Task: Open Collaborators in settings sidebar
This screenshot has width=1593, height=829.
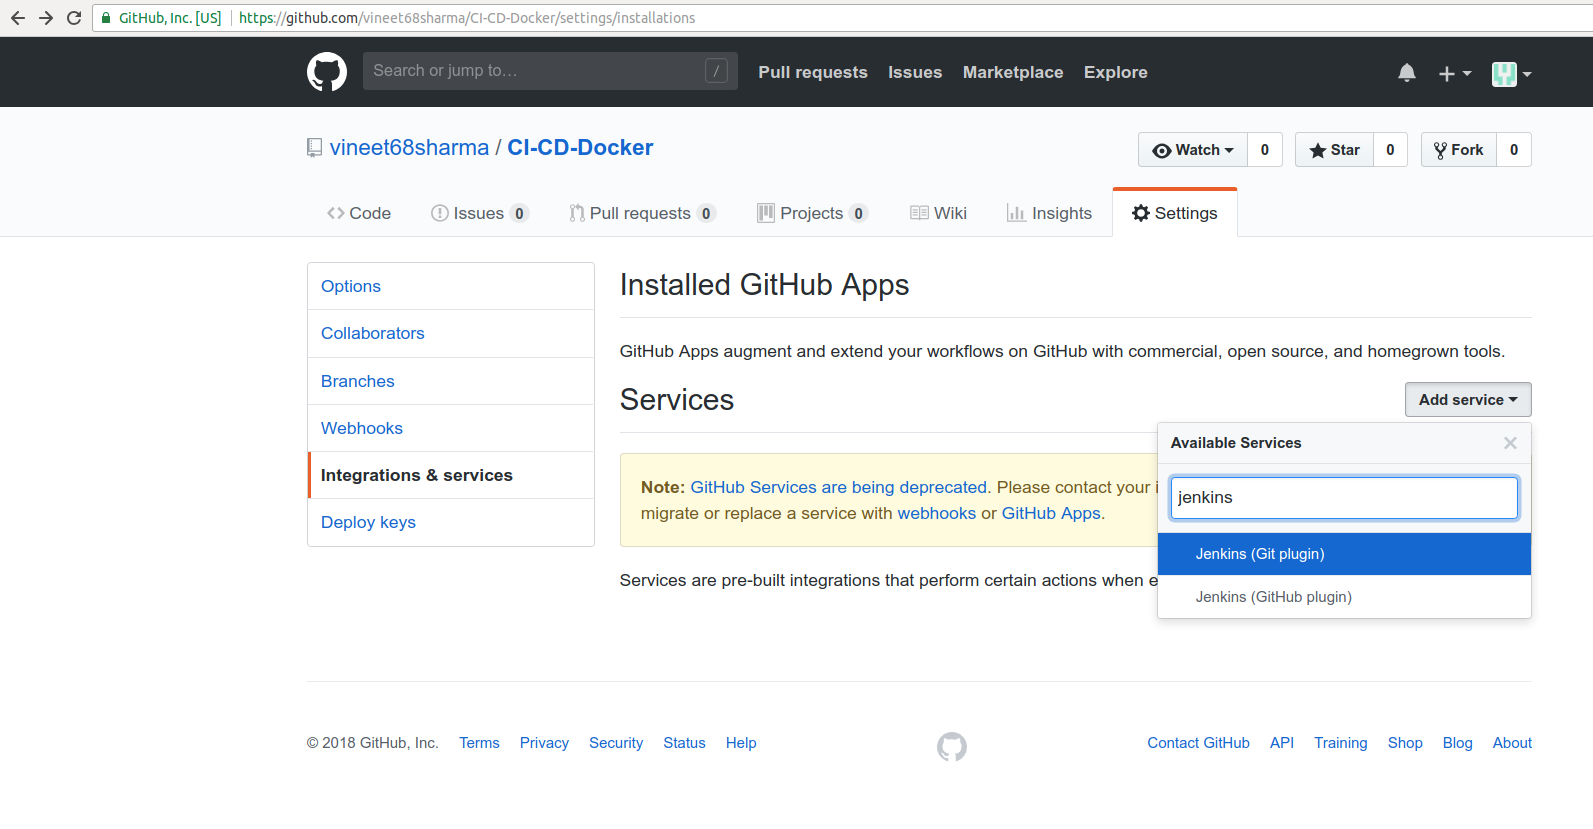Action: [x=451, y=333]
